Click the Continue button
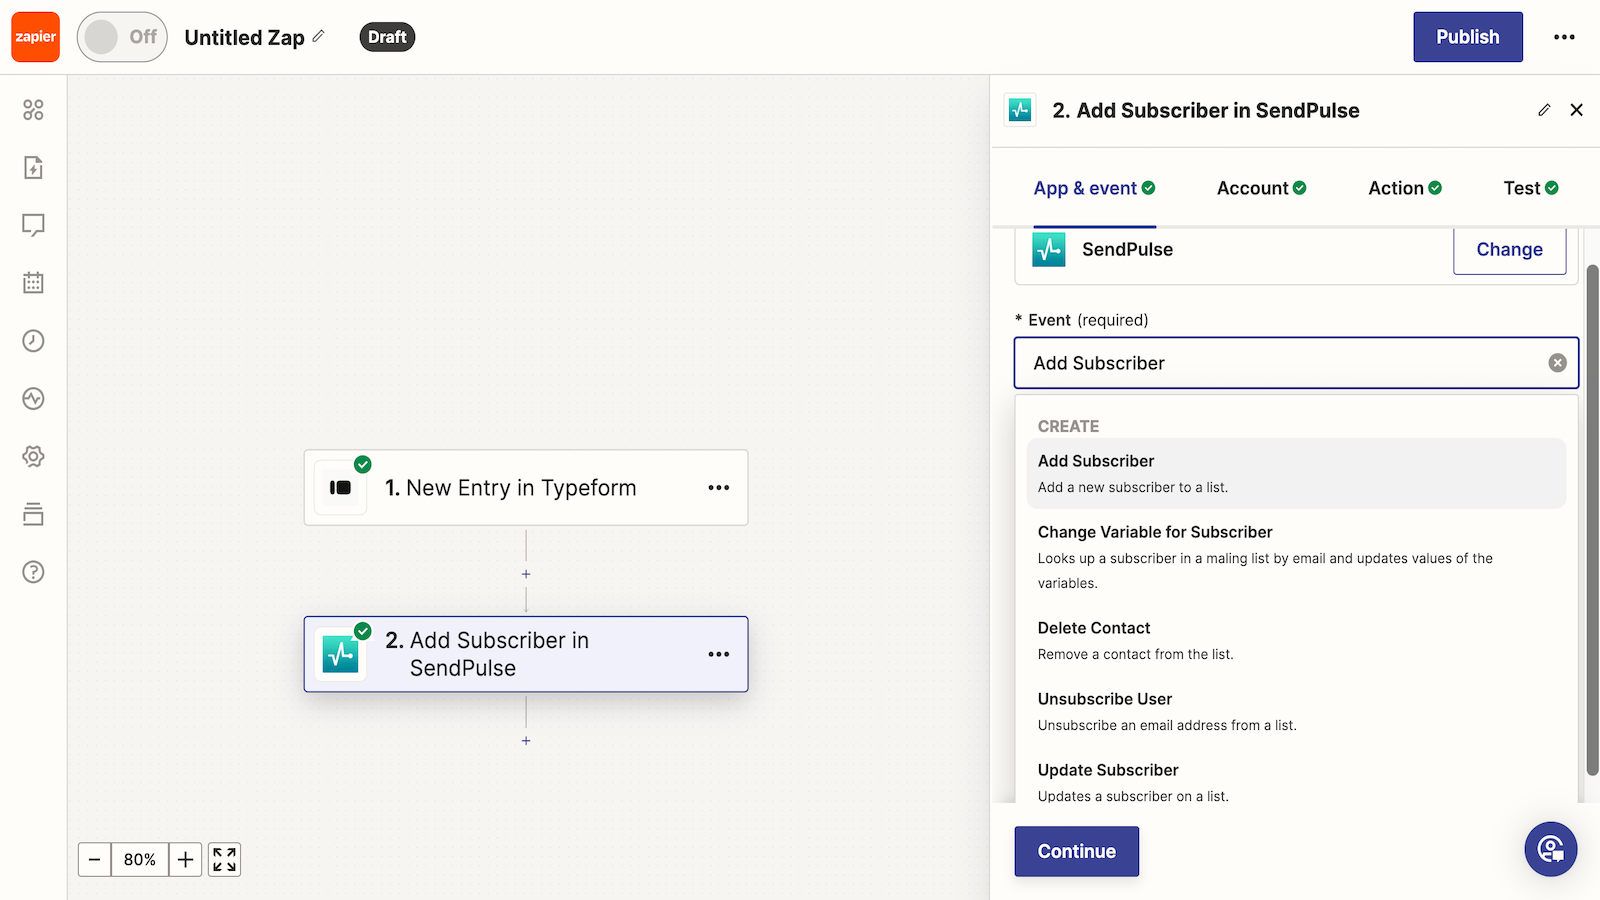This screenshot has height=900, width=1600. 1076,851
